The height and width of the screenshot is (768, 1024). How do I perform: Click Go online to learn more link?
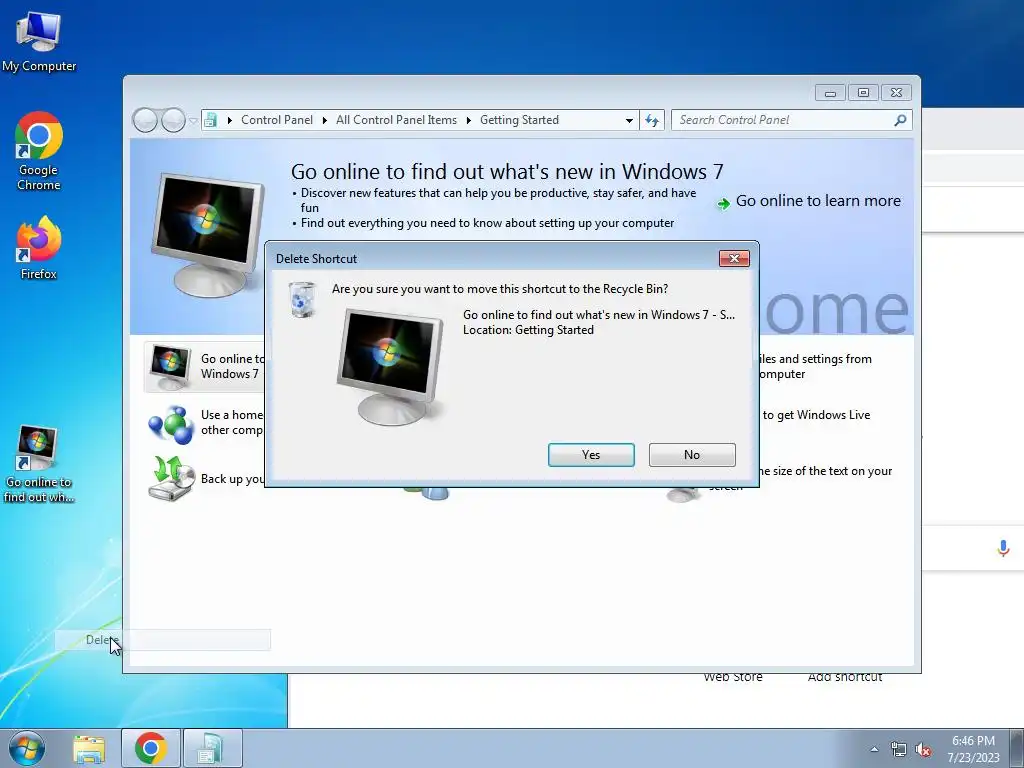pos(818,200)
